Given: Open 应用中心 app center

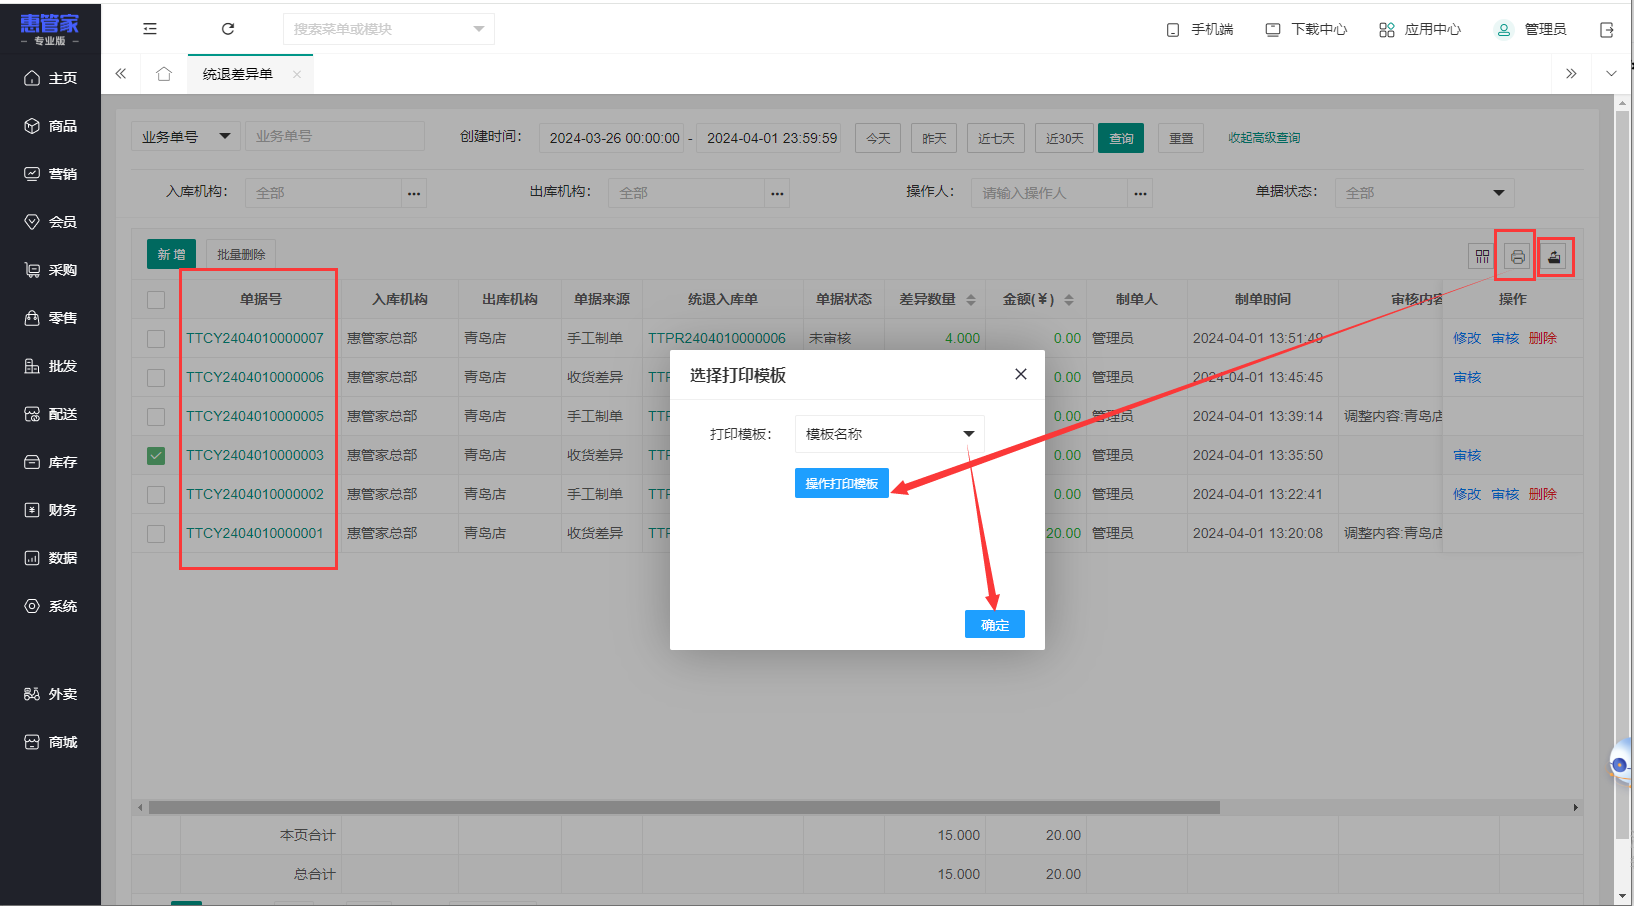Looking at the screenshot, I should coord(1420,30).
